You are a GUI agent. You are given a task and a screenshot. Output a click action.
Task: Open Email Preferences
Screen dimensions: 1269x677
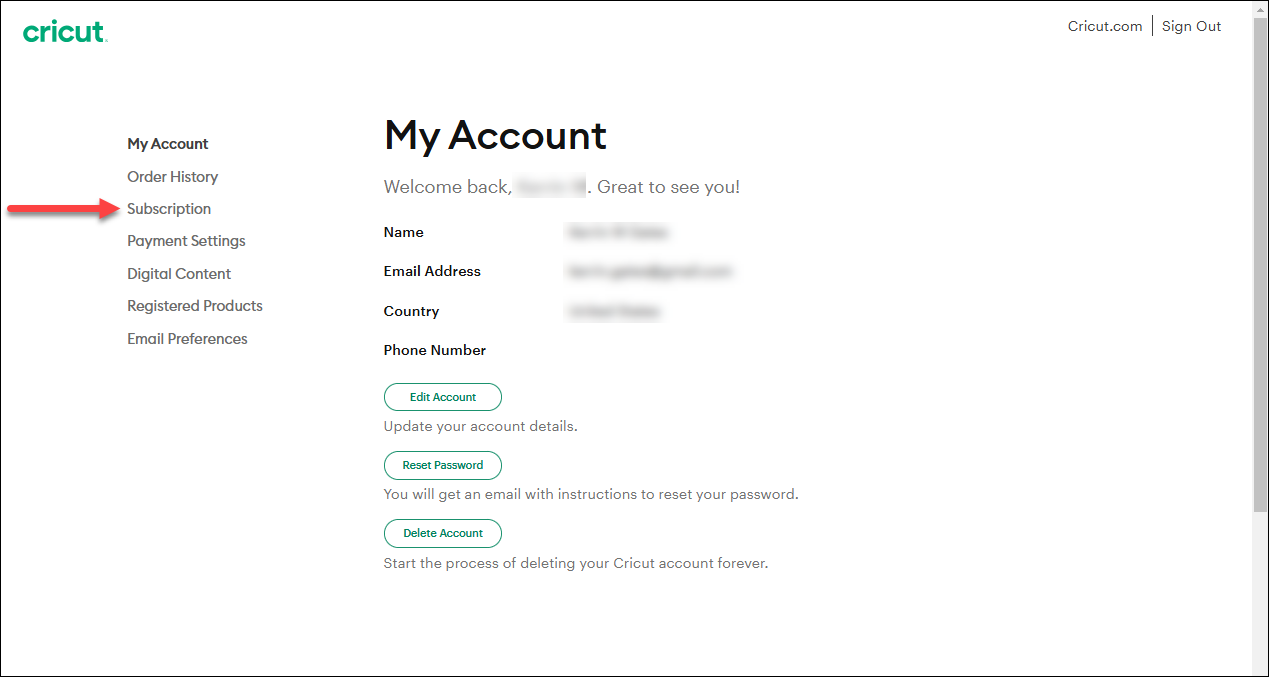[x=187, y=339]
